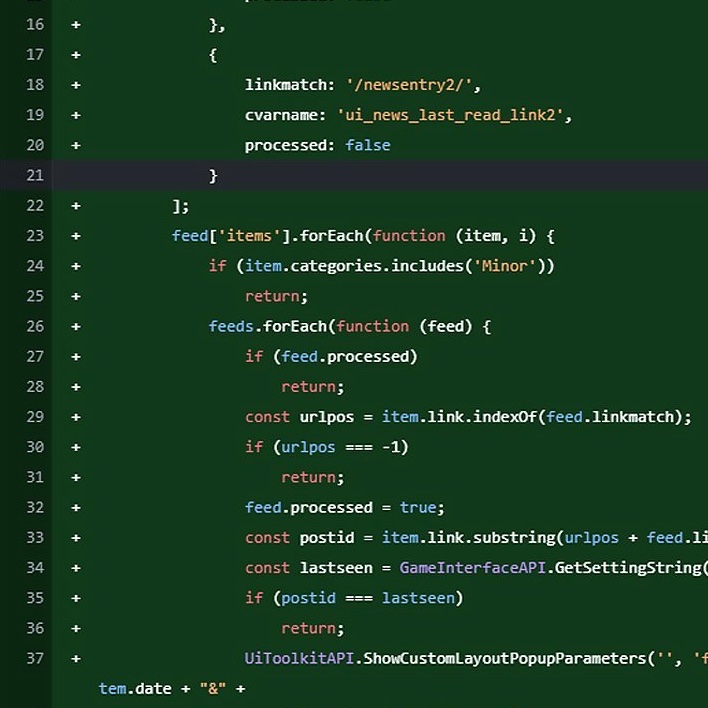Click highlighted line number 21
The image size is (708, 708).
tap(35, 175)
